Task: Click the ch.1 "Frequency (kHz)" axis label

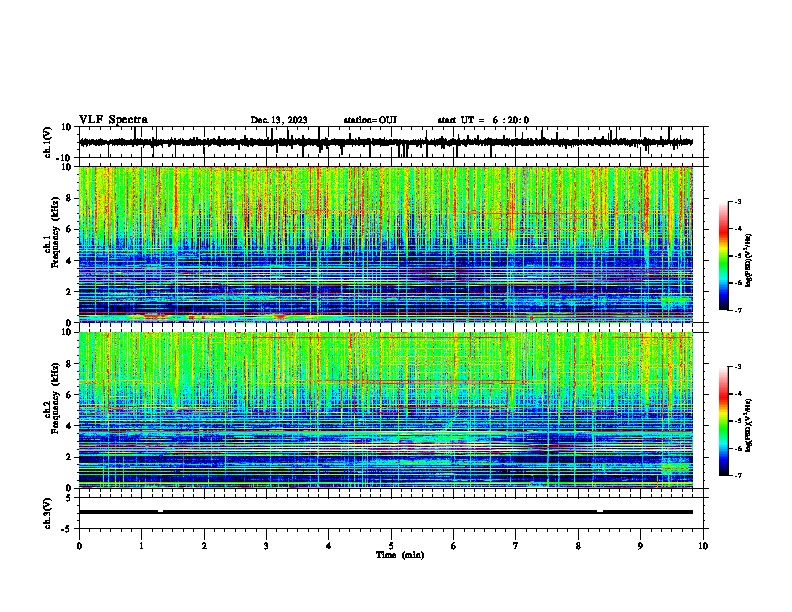Action: point(55,233)
